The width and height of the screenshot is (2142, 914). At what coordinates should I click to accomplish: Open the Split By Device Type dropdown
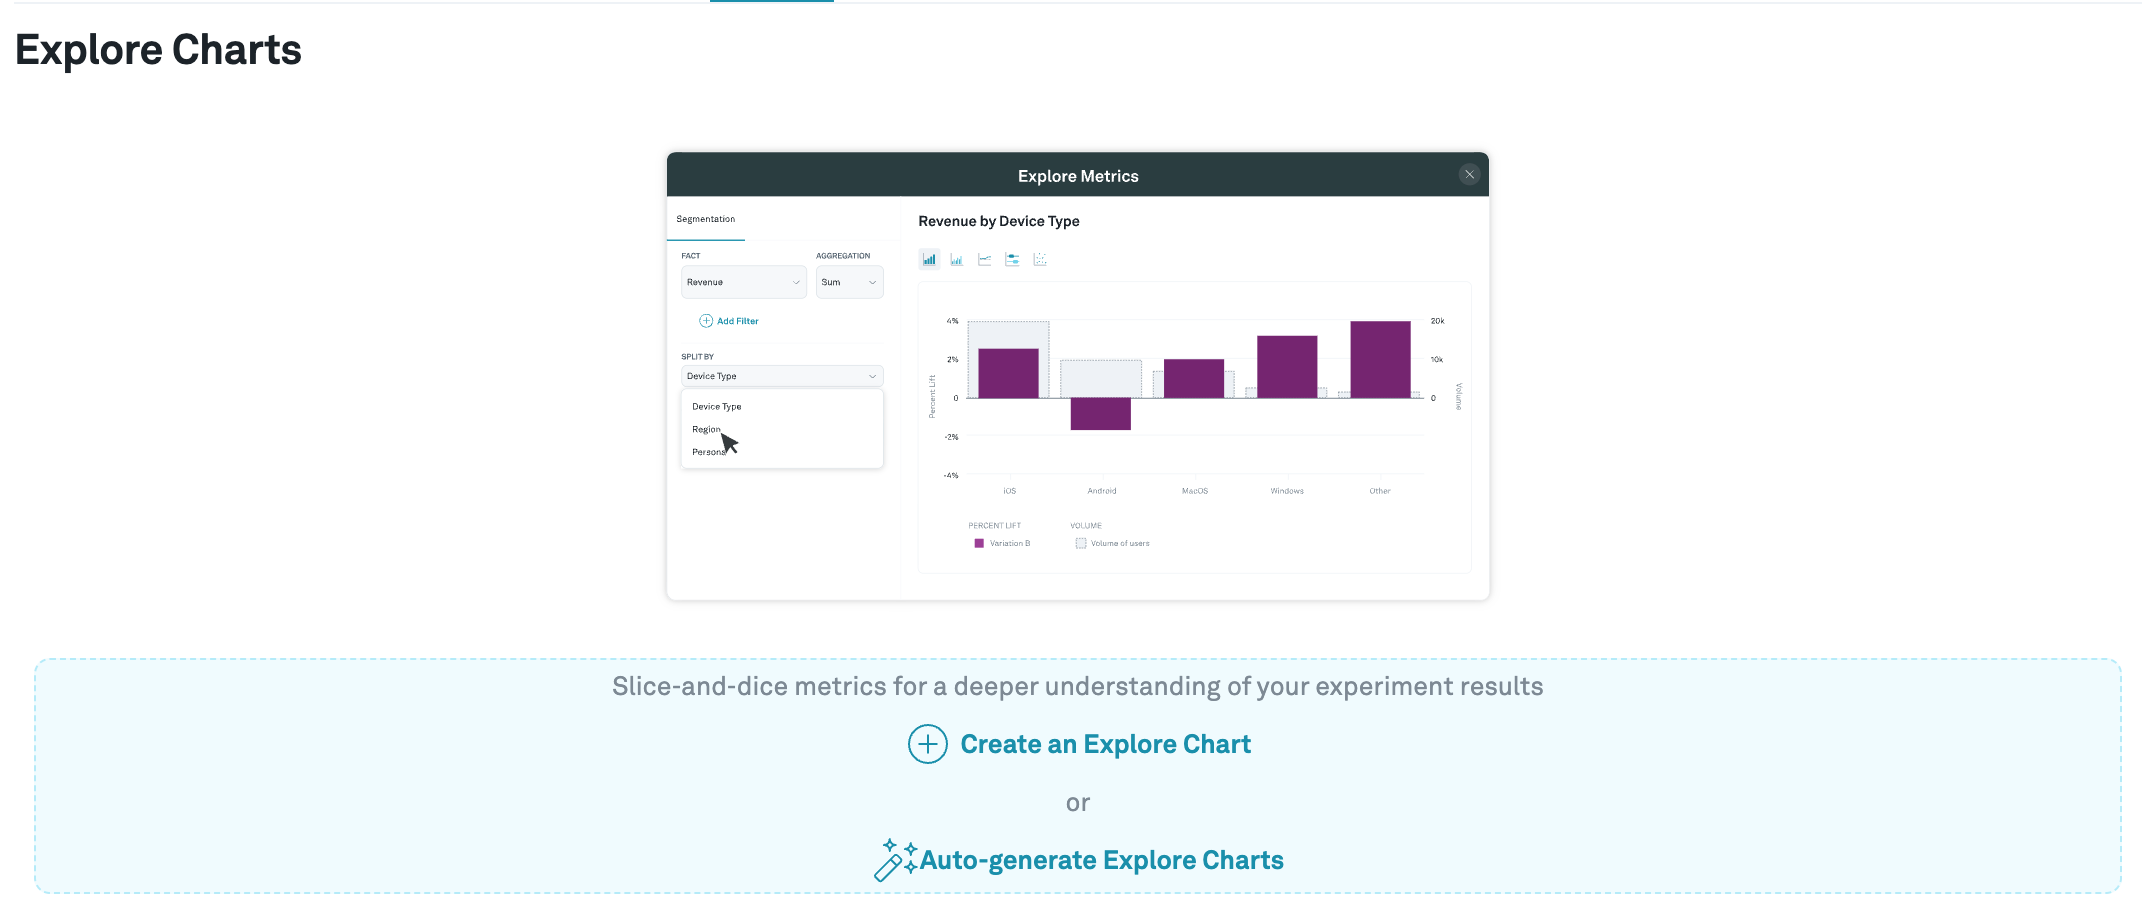(x=781, y=376)
